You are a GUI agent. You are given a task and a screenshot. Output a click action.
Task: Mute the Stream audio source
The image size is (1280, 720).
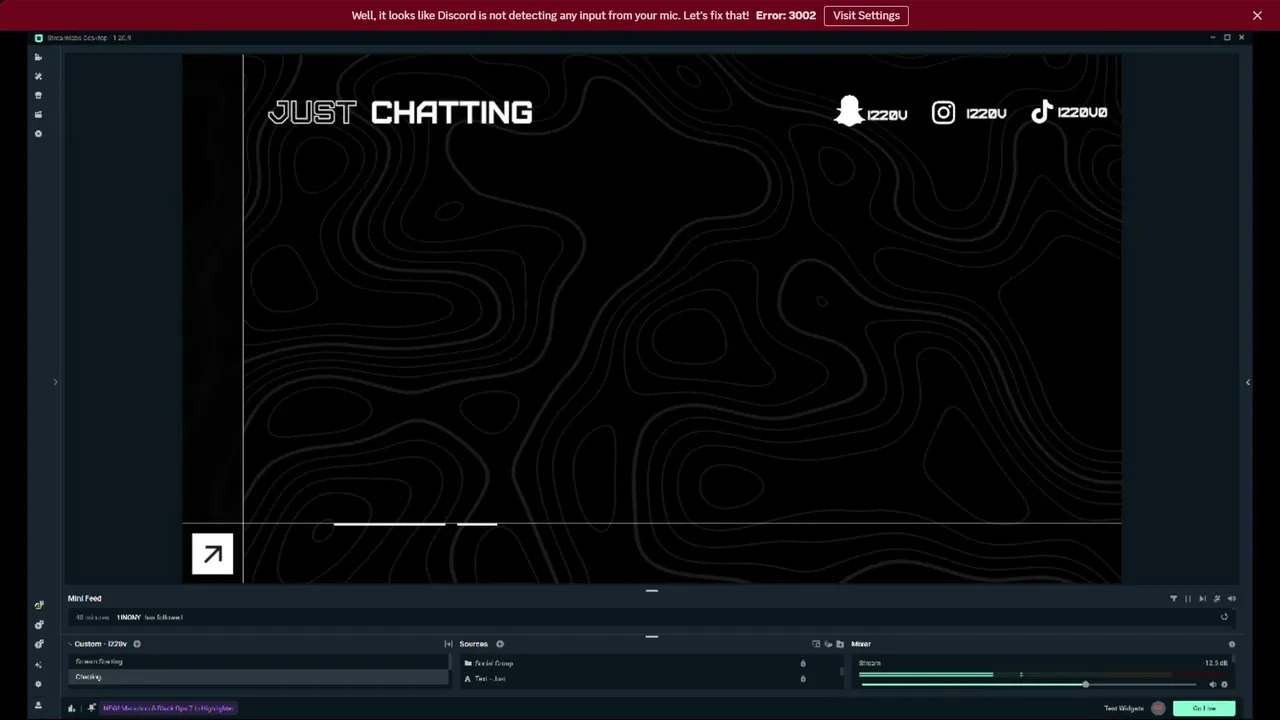point(1213,685)
